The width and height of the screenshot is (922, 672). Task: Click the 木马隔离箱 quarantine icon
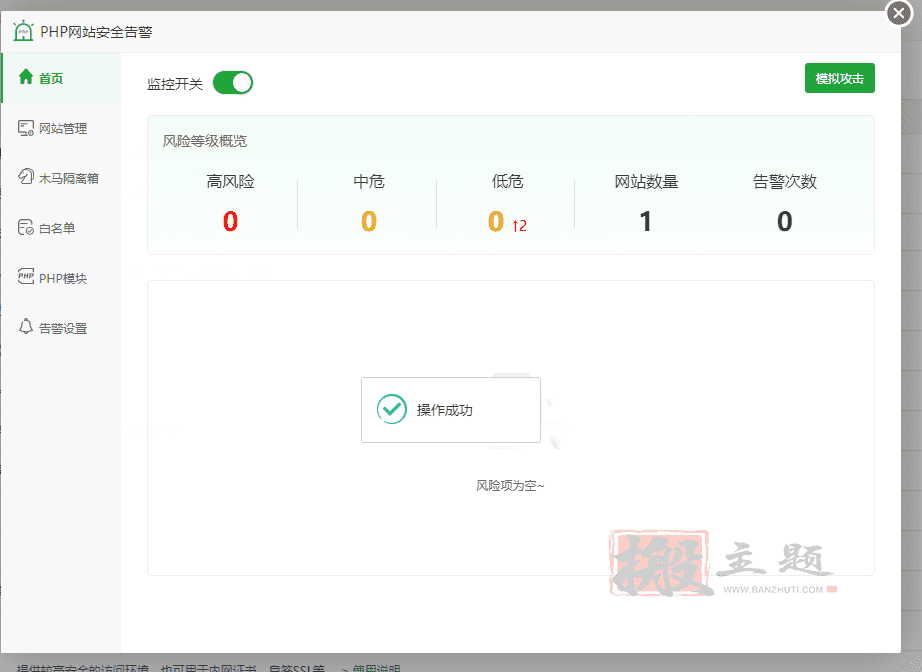tap(25, 177)
